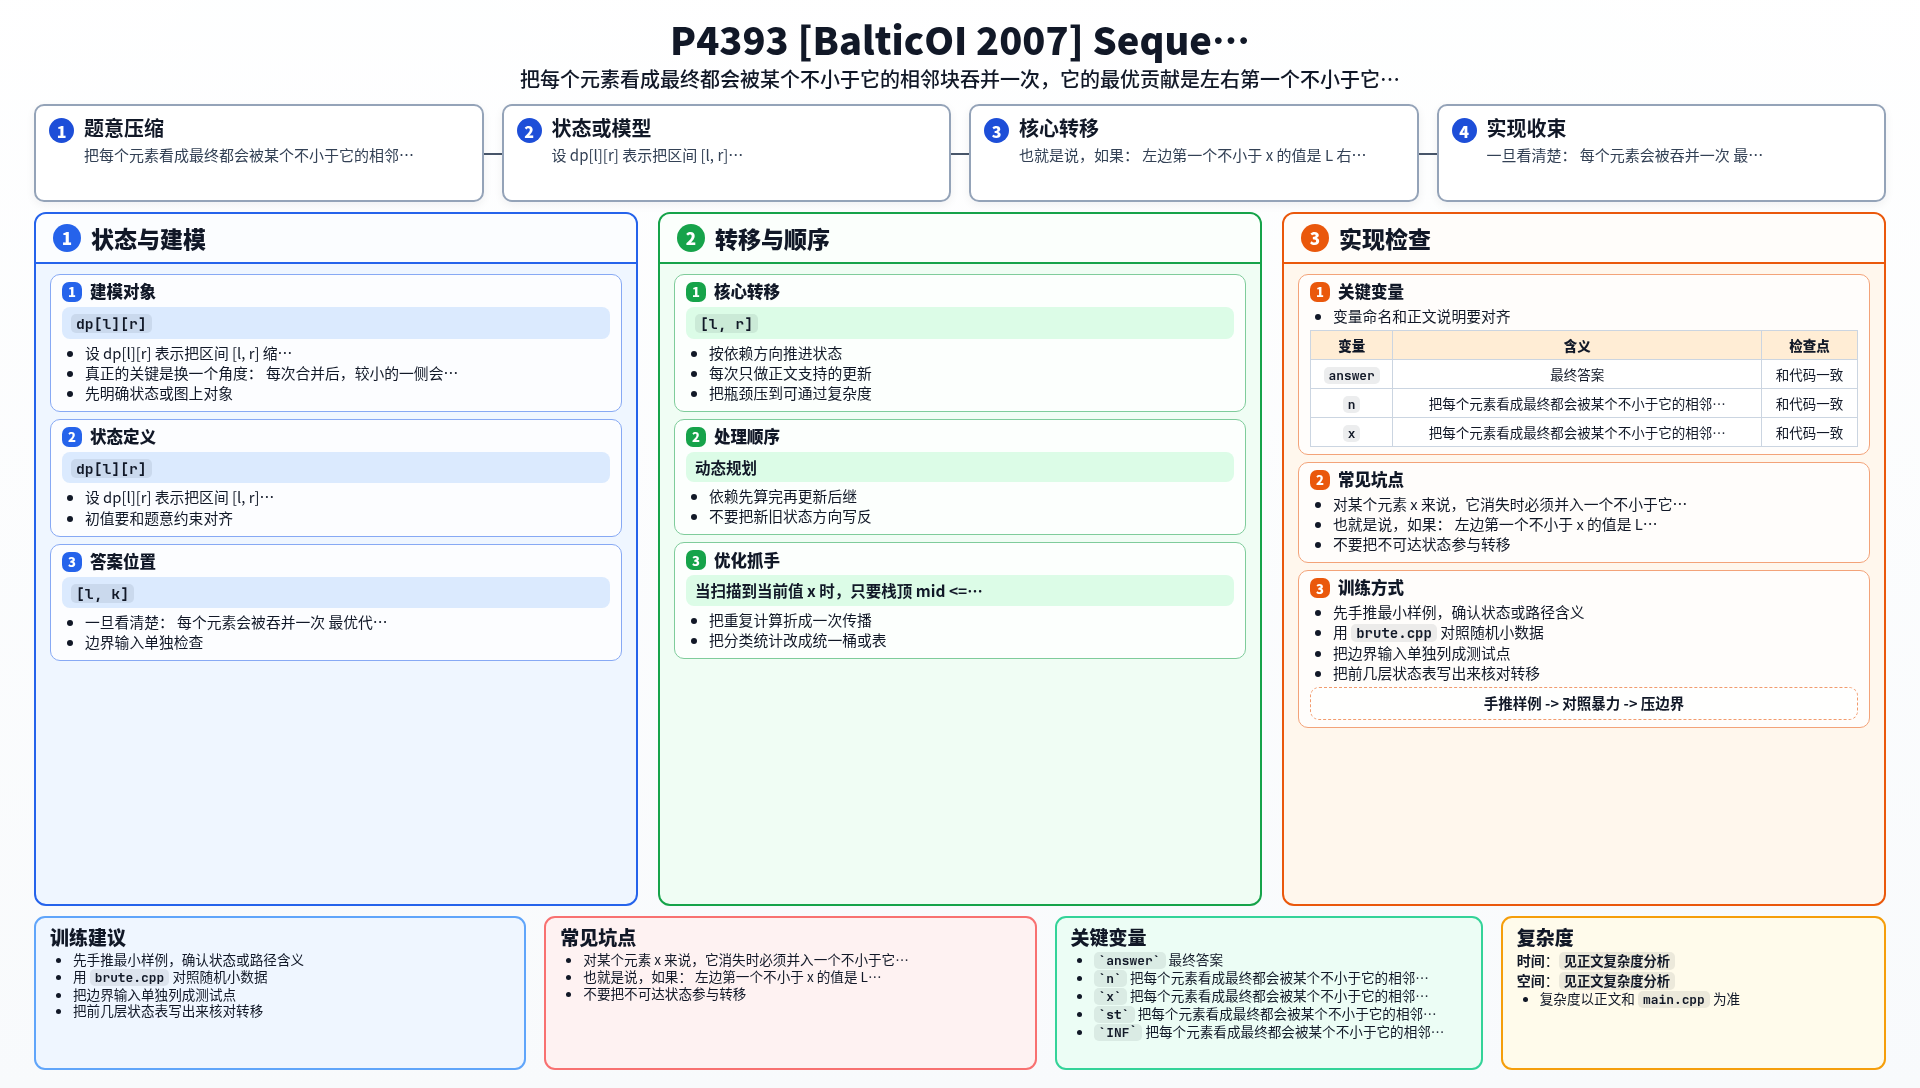1920x1088 pixels.
Task: Click the 手推样例 -> 对照暴力 -> 压边界 box
Action: coord(1583,704)
